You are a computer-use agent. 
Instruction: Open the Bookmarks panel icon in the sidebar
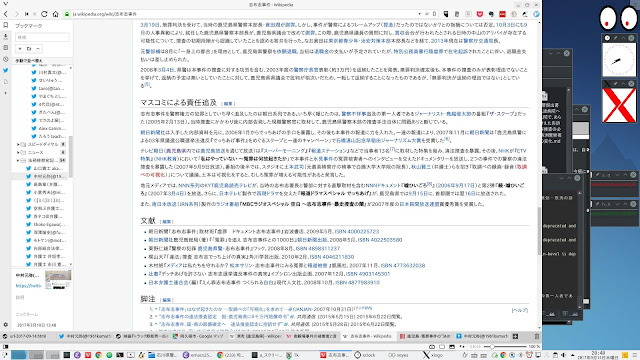pyautogui.click(x=5, y=25)
